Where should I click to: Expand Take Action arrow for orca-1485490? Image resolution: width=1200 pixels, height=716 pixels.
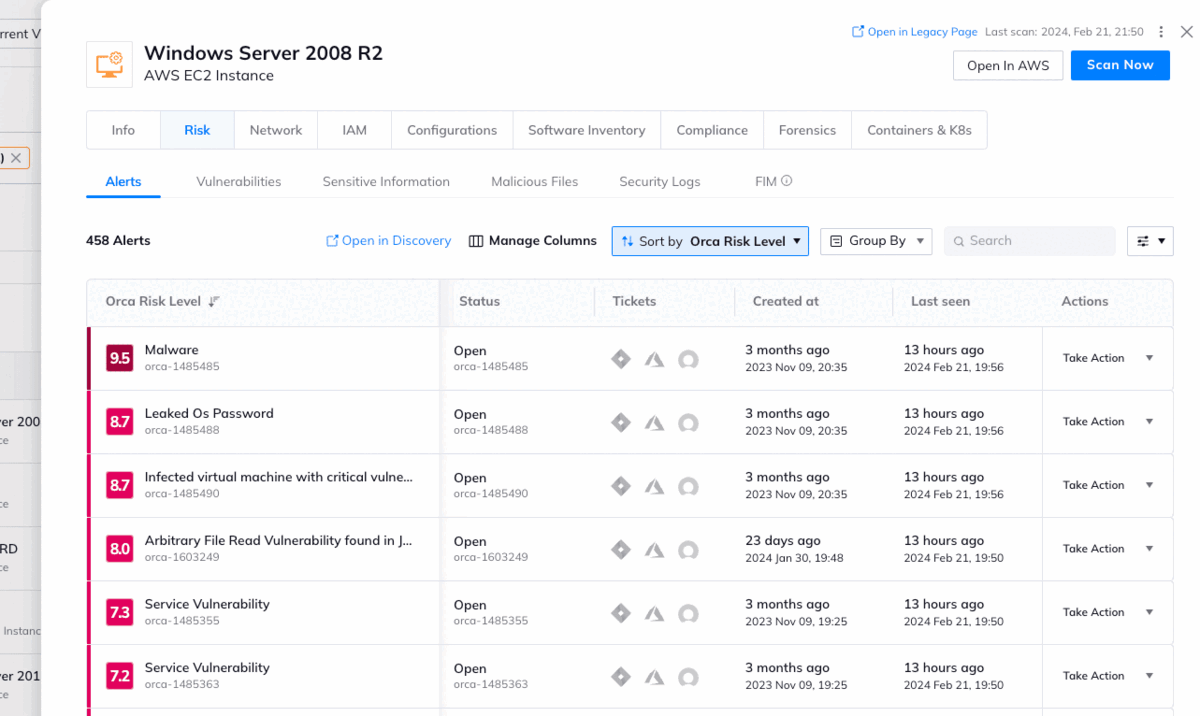point(1149,485)
